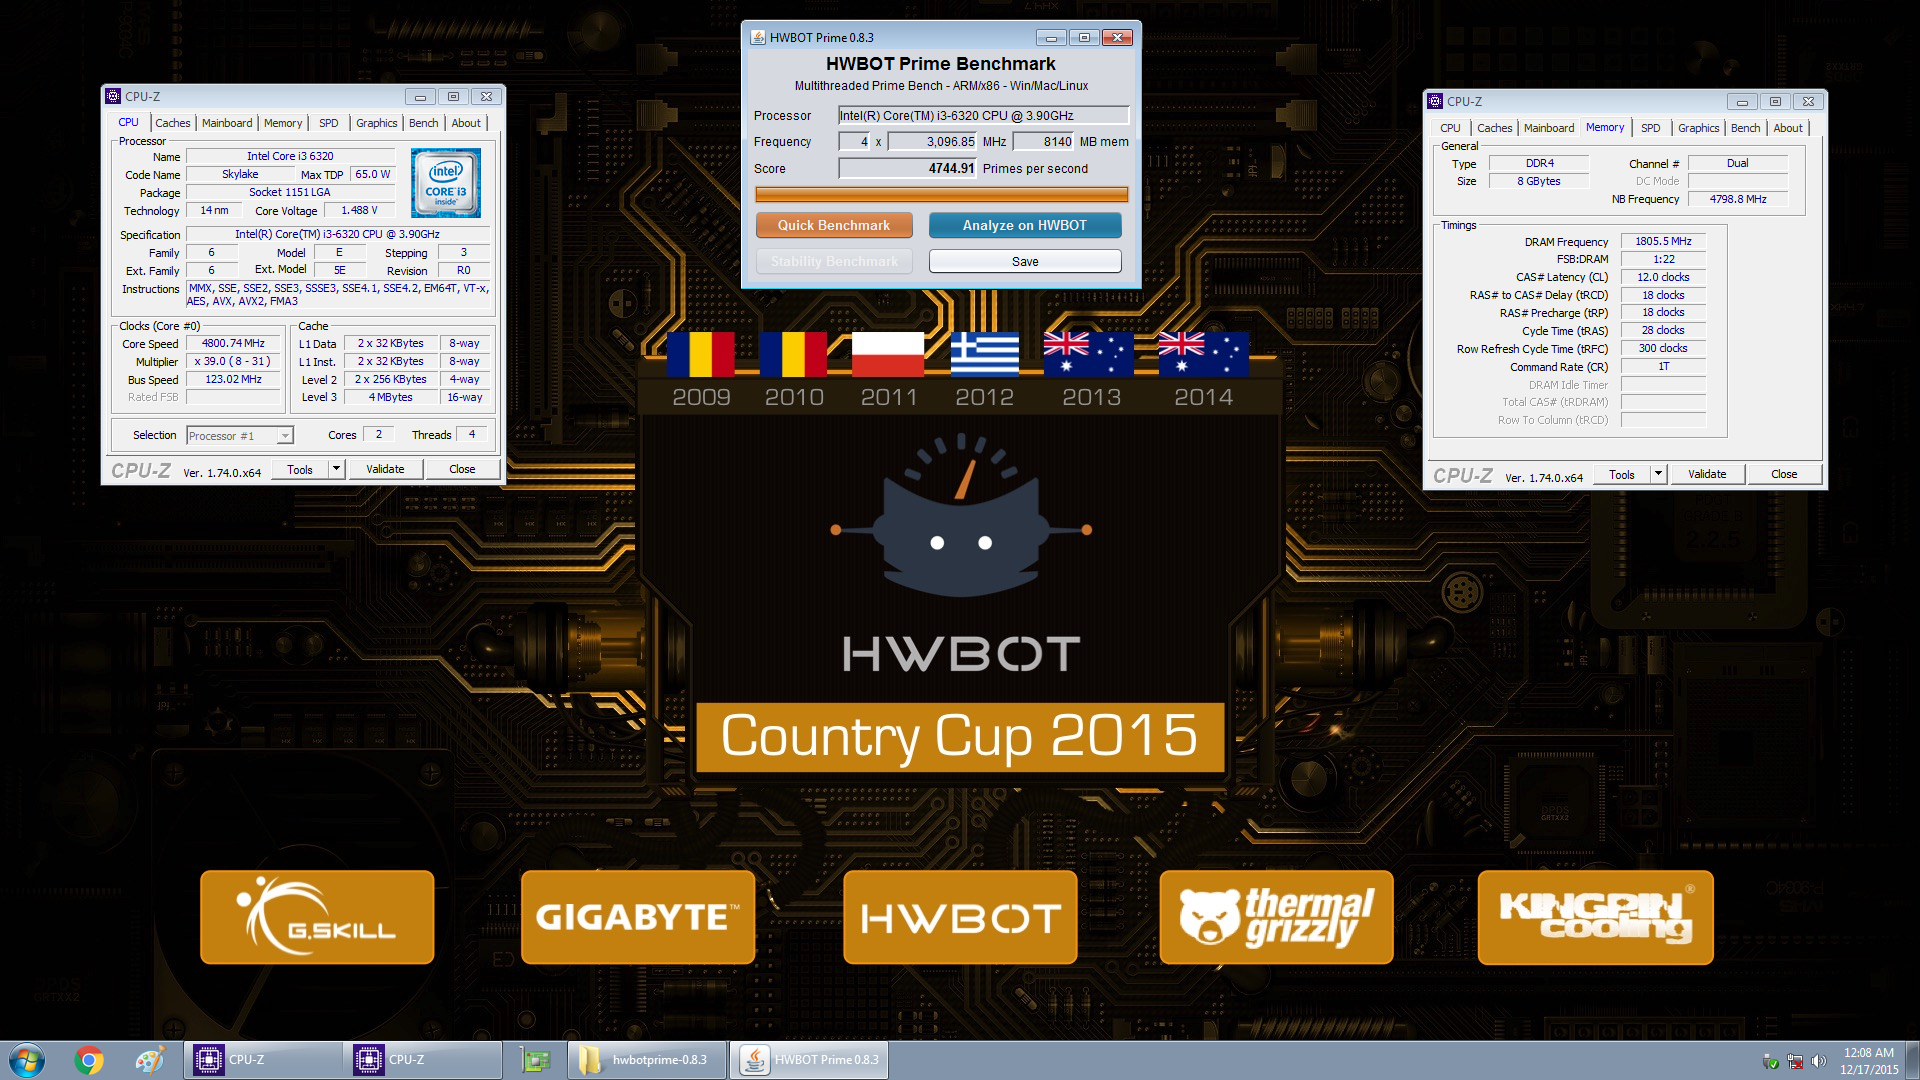
Task: Maximize the HWBOT Prime window
Action: (x=1084, y=38)
